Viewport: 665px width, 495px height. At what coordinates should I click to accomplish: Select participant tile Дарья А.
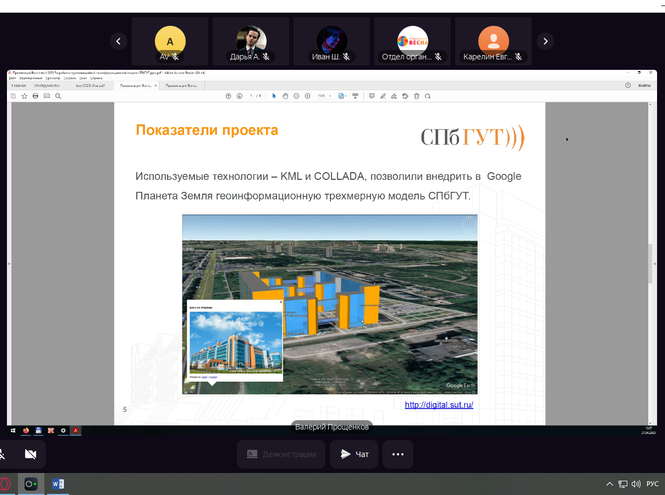(251, 41)
